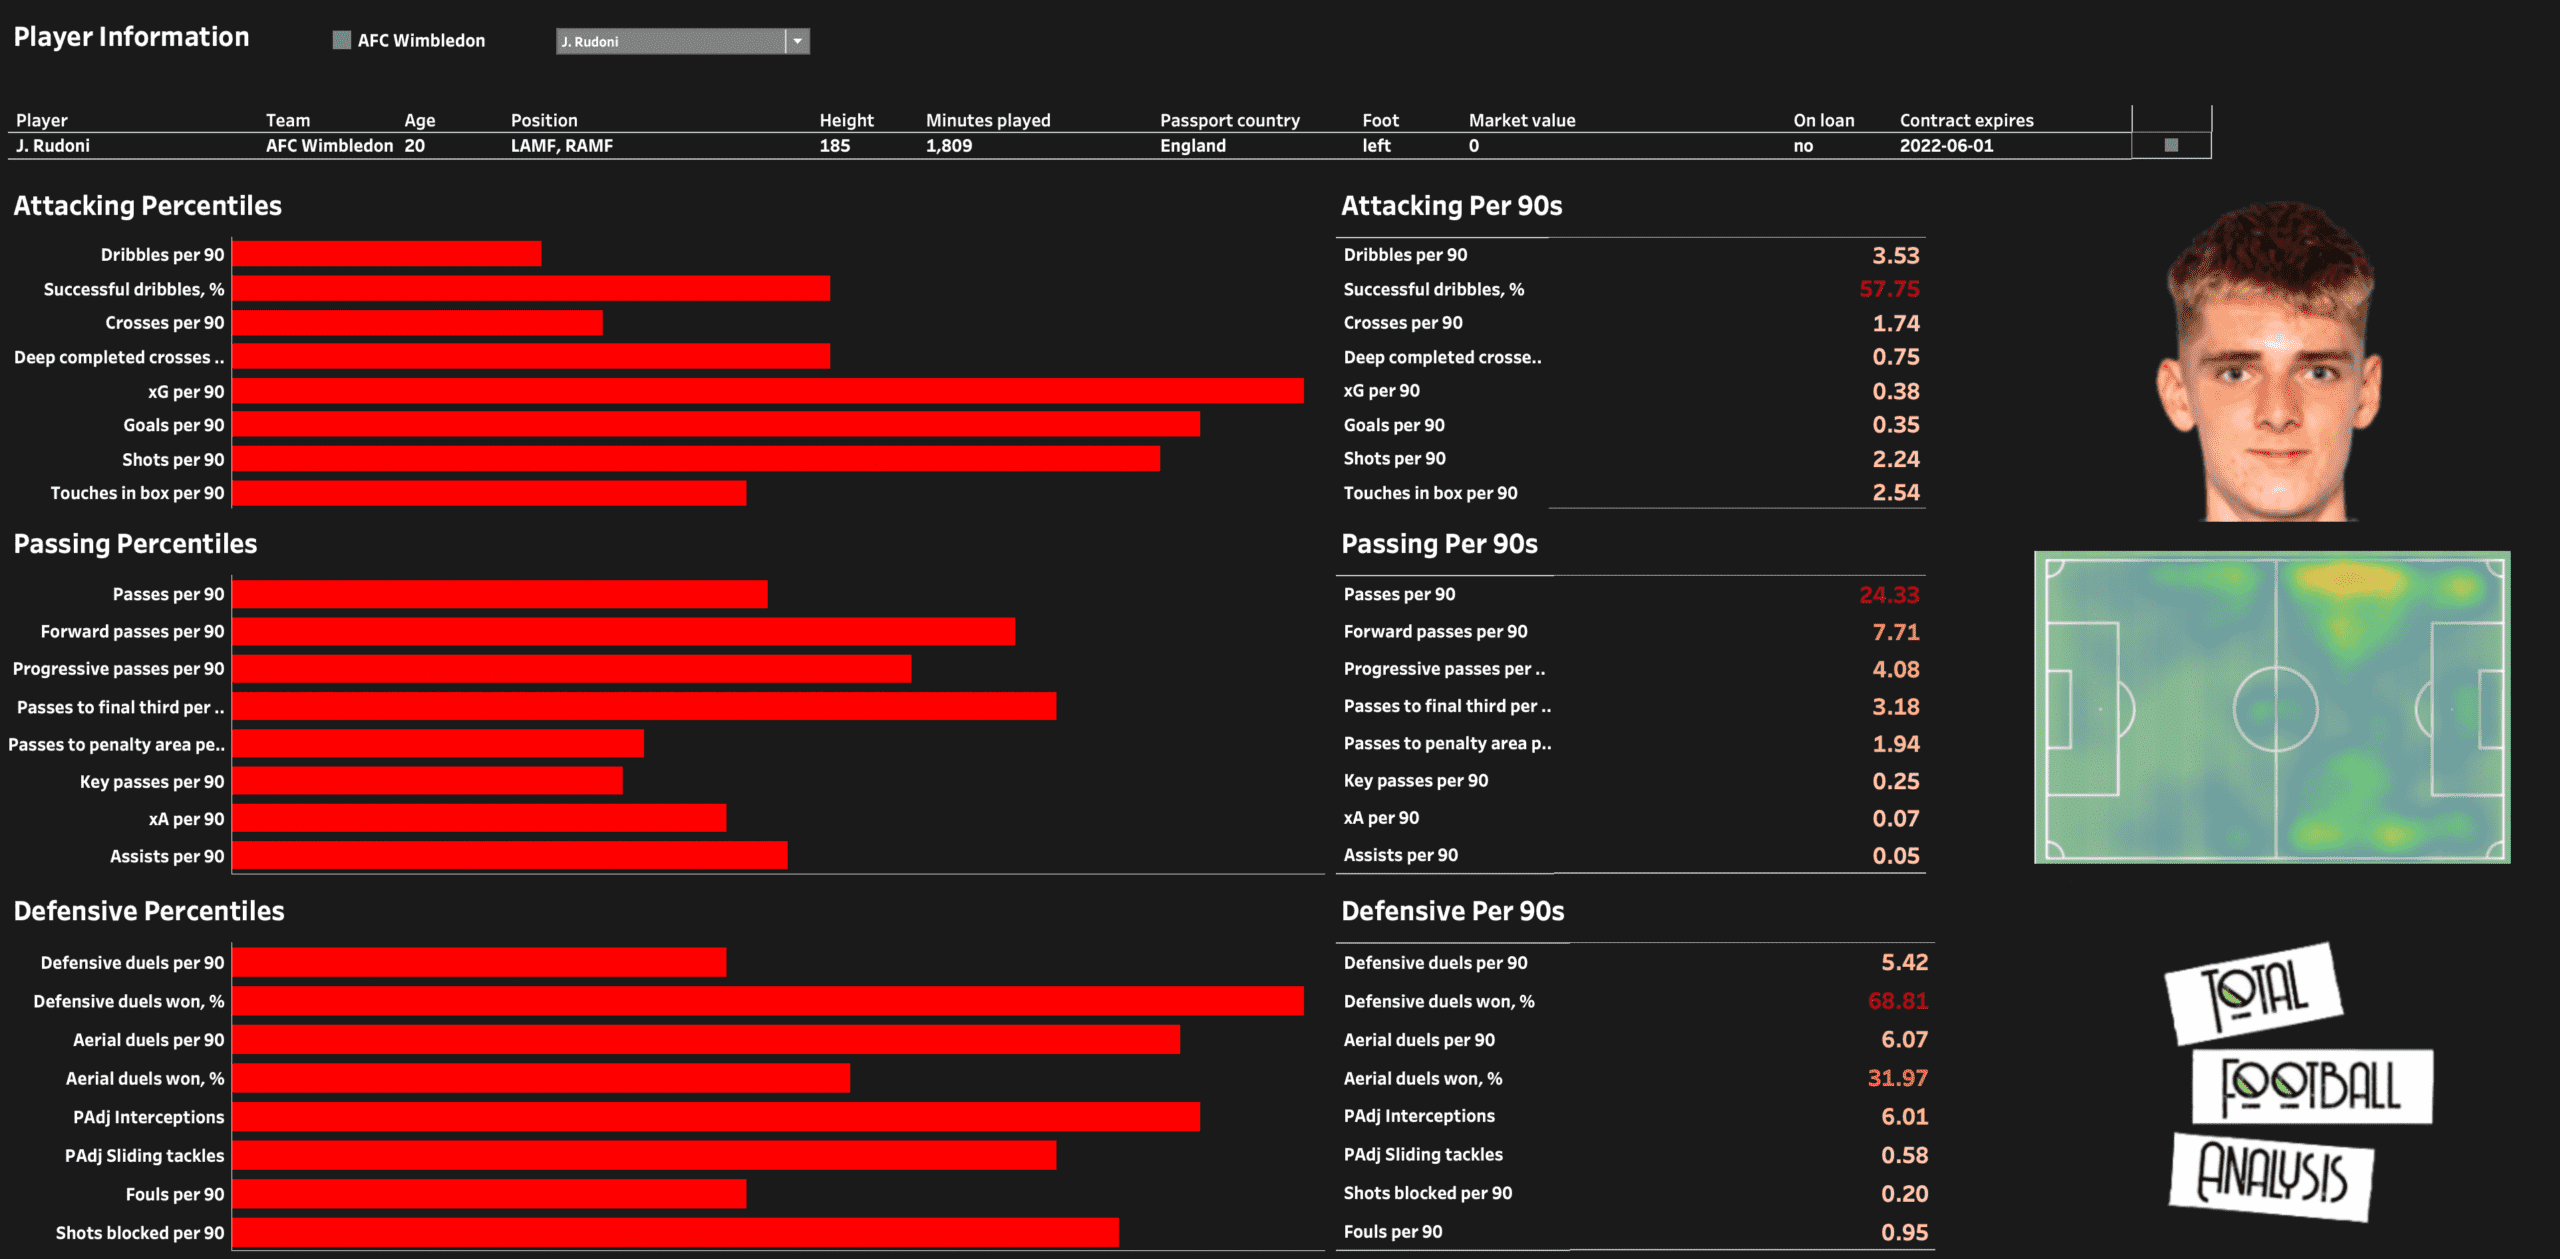2560x1259 pixels.
Task: Click the Market value column header
Action: point(1521,120)
